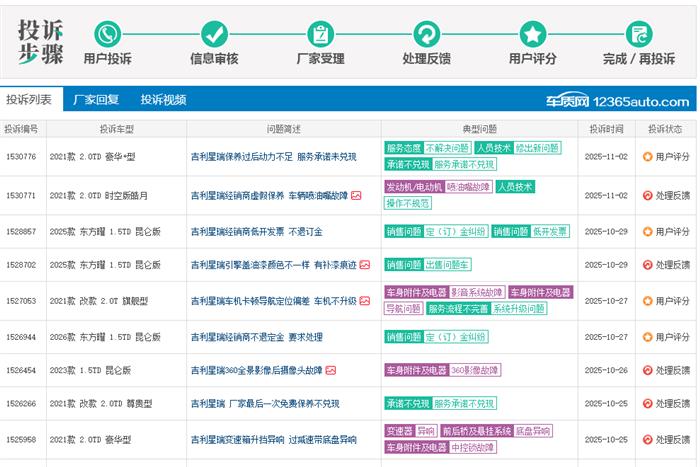The width and height of the screenshot is (700, 467).
Task: Open complaint 吉利星瑞变速箱升挡异响
Action: (273, 439)
